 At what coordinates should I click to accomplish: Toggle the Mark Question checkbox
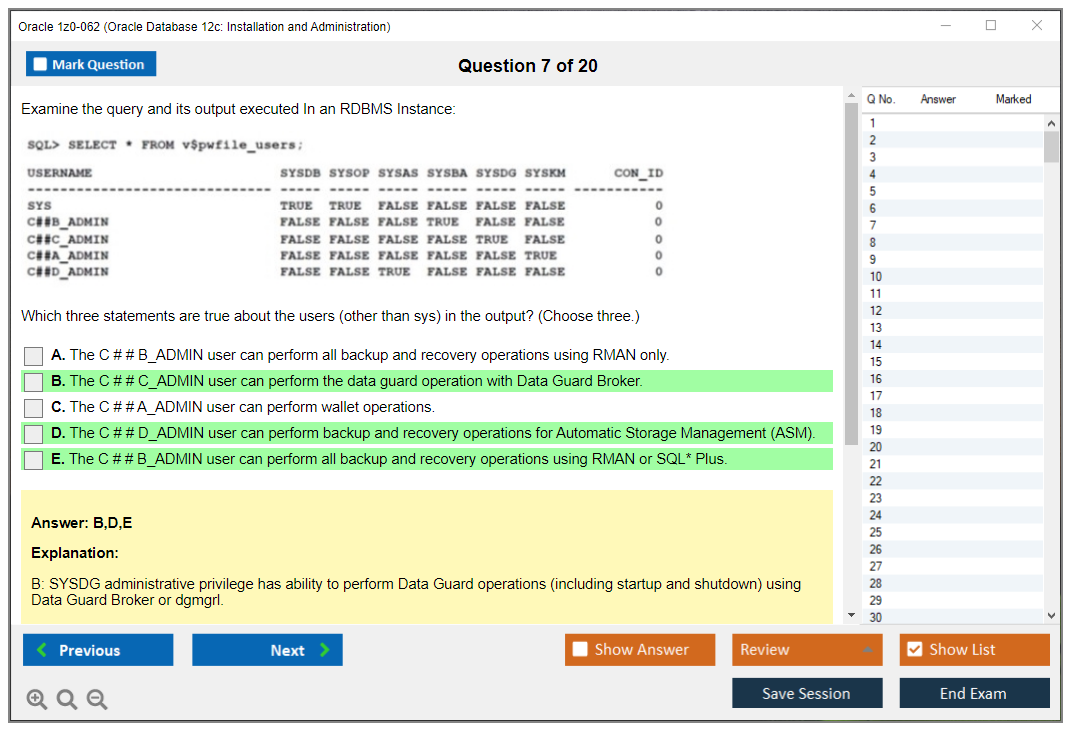pos(41,65)
